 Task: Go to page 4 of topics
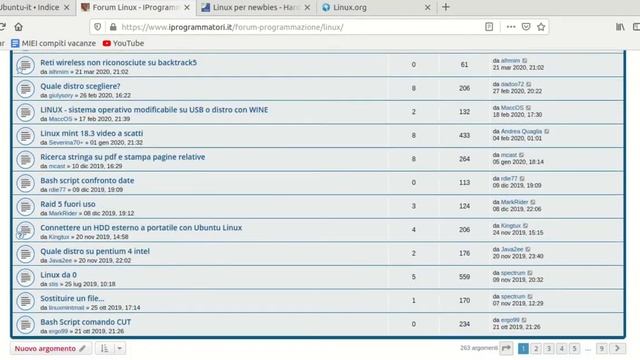pyautogui.click(x=562, y=349)
